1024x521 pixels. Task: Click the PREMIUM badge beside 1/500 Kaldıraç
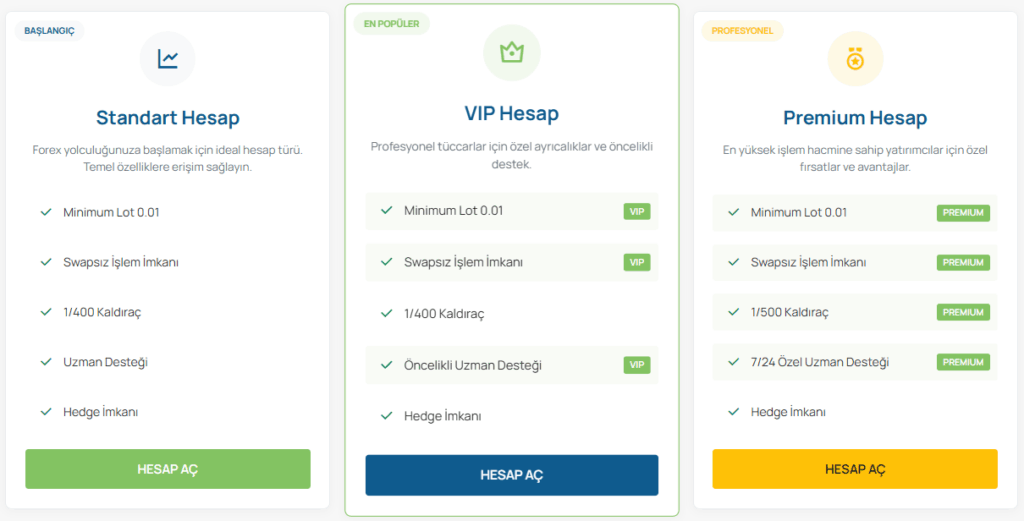pyautogui.click(x=963, y=312)
